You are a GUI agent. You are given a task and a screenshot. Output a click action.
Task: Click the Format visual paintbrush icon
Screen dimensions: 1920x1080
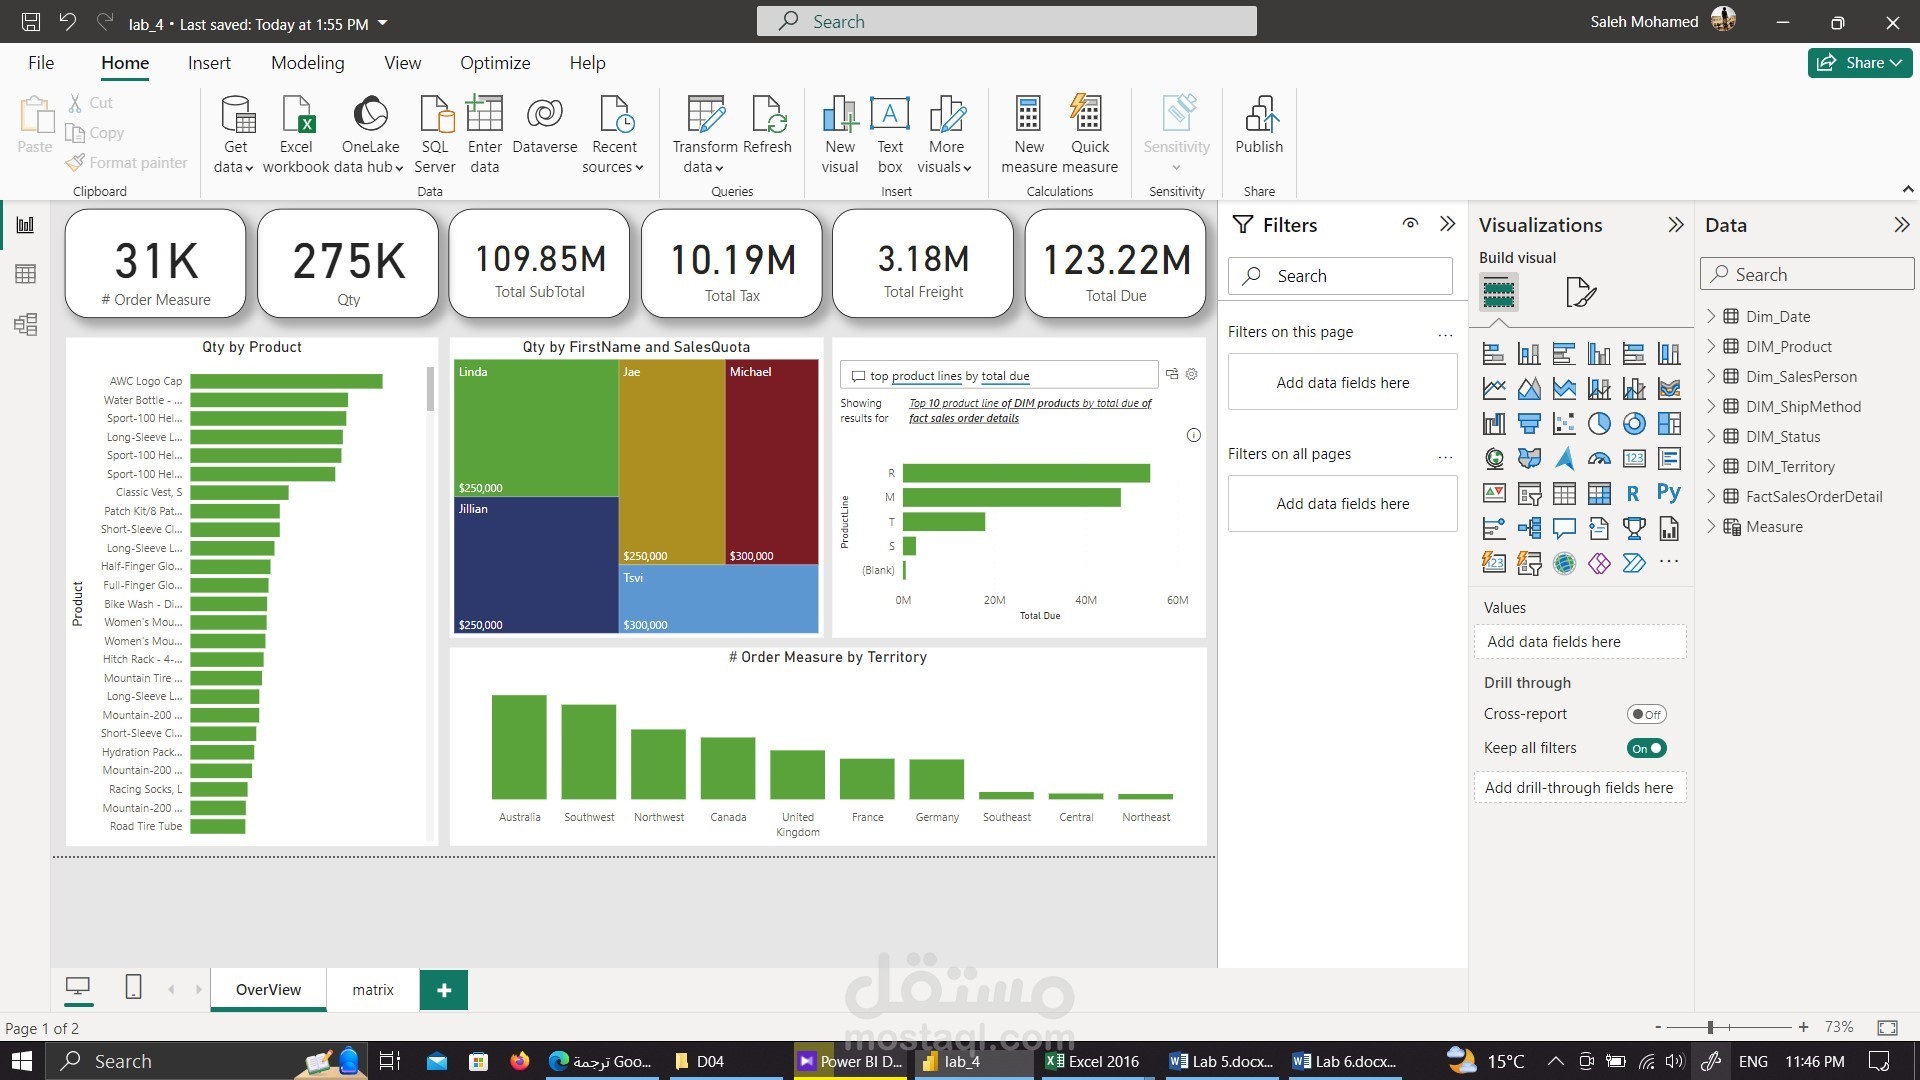coord(1580,292)
